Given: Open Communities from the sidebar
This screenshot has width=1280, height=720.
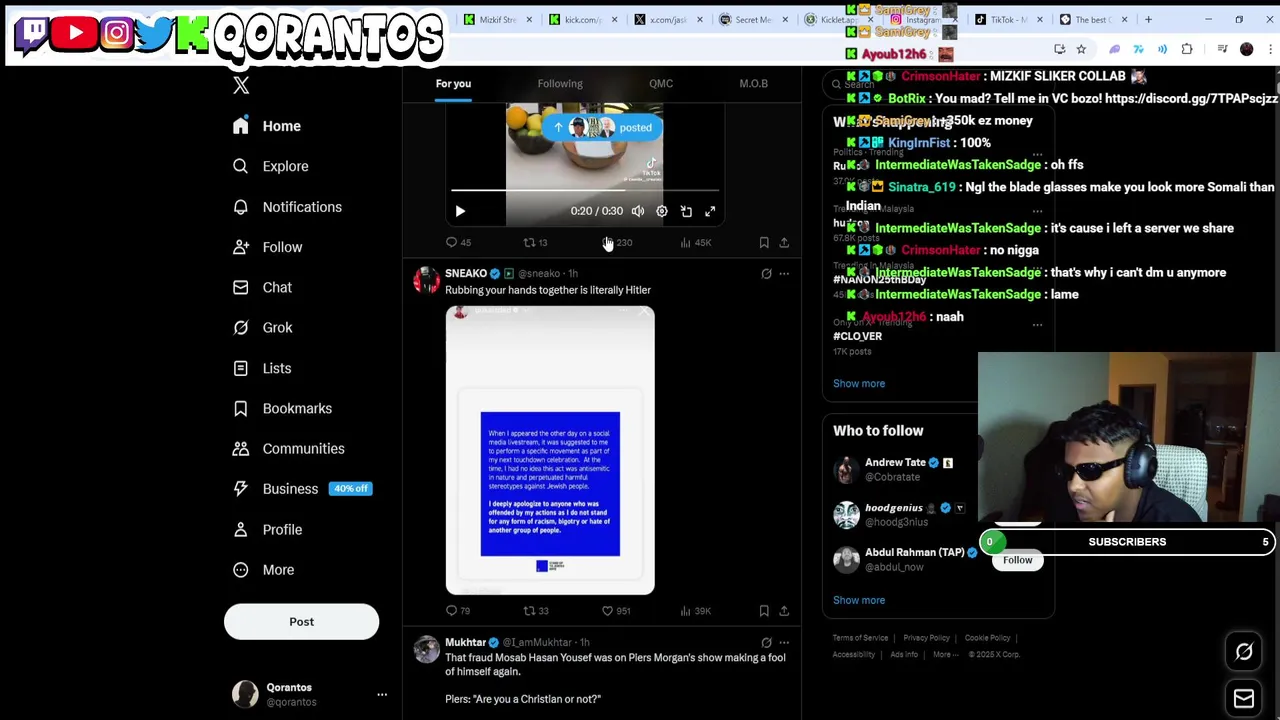Looking at the screenshot, I should pyautogui.click(x=288, y=449).
